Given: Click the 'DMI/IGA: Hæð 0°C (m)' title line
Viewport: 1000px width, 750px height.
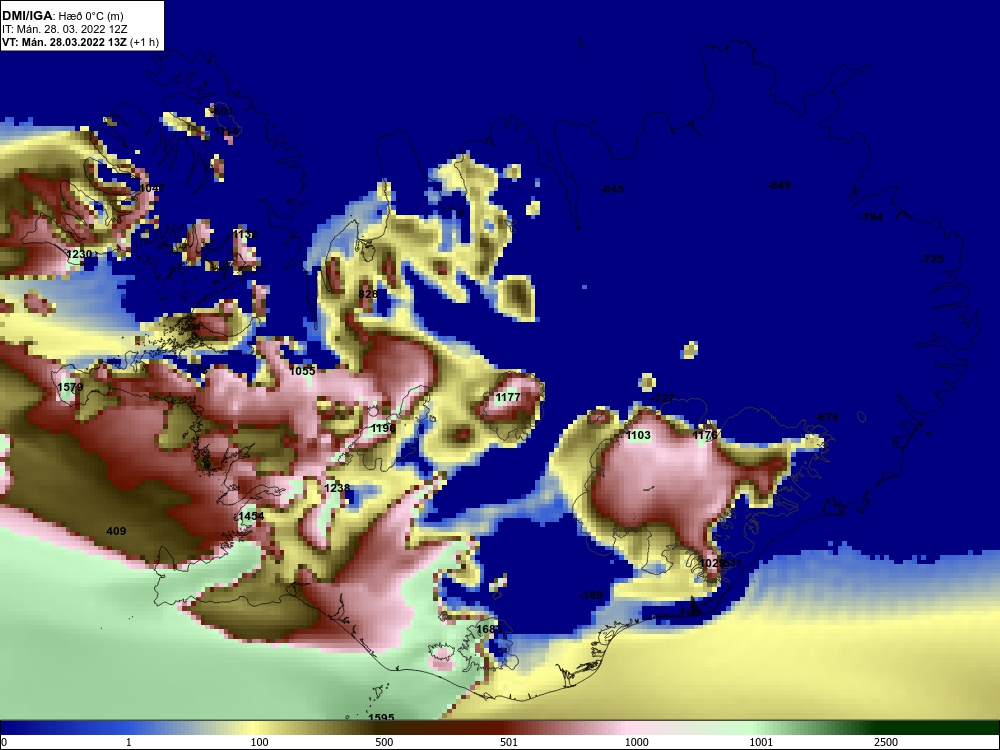Looking at the screenshot, I should tap(62, 16).
